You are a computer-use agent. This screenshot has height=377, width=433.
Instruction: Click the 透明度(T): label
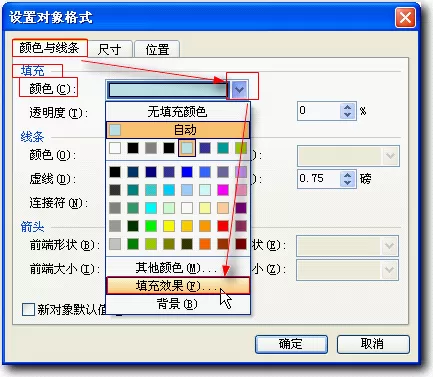pos(59,113)
